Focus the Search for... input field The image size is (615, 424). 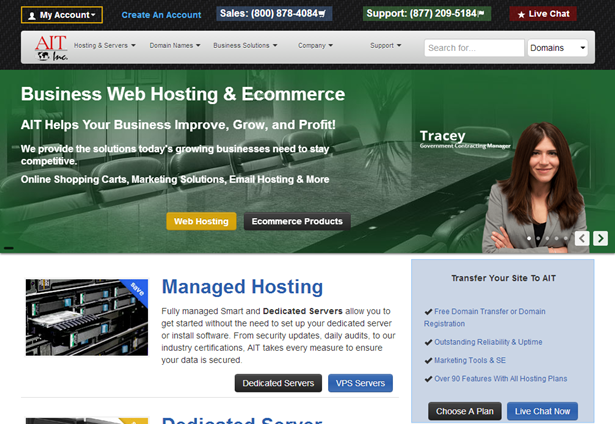[474, 48]
